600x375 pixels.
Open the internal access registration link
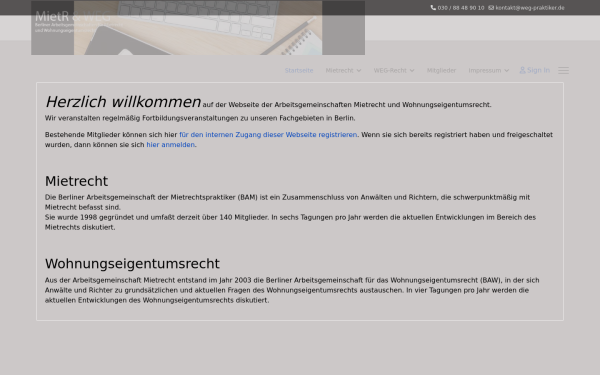(268, 135)
